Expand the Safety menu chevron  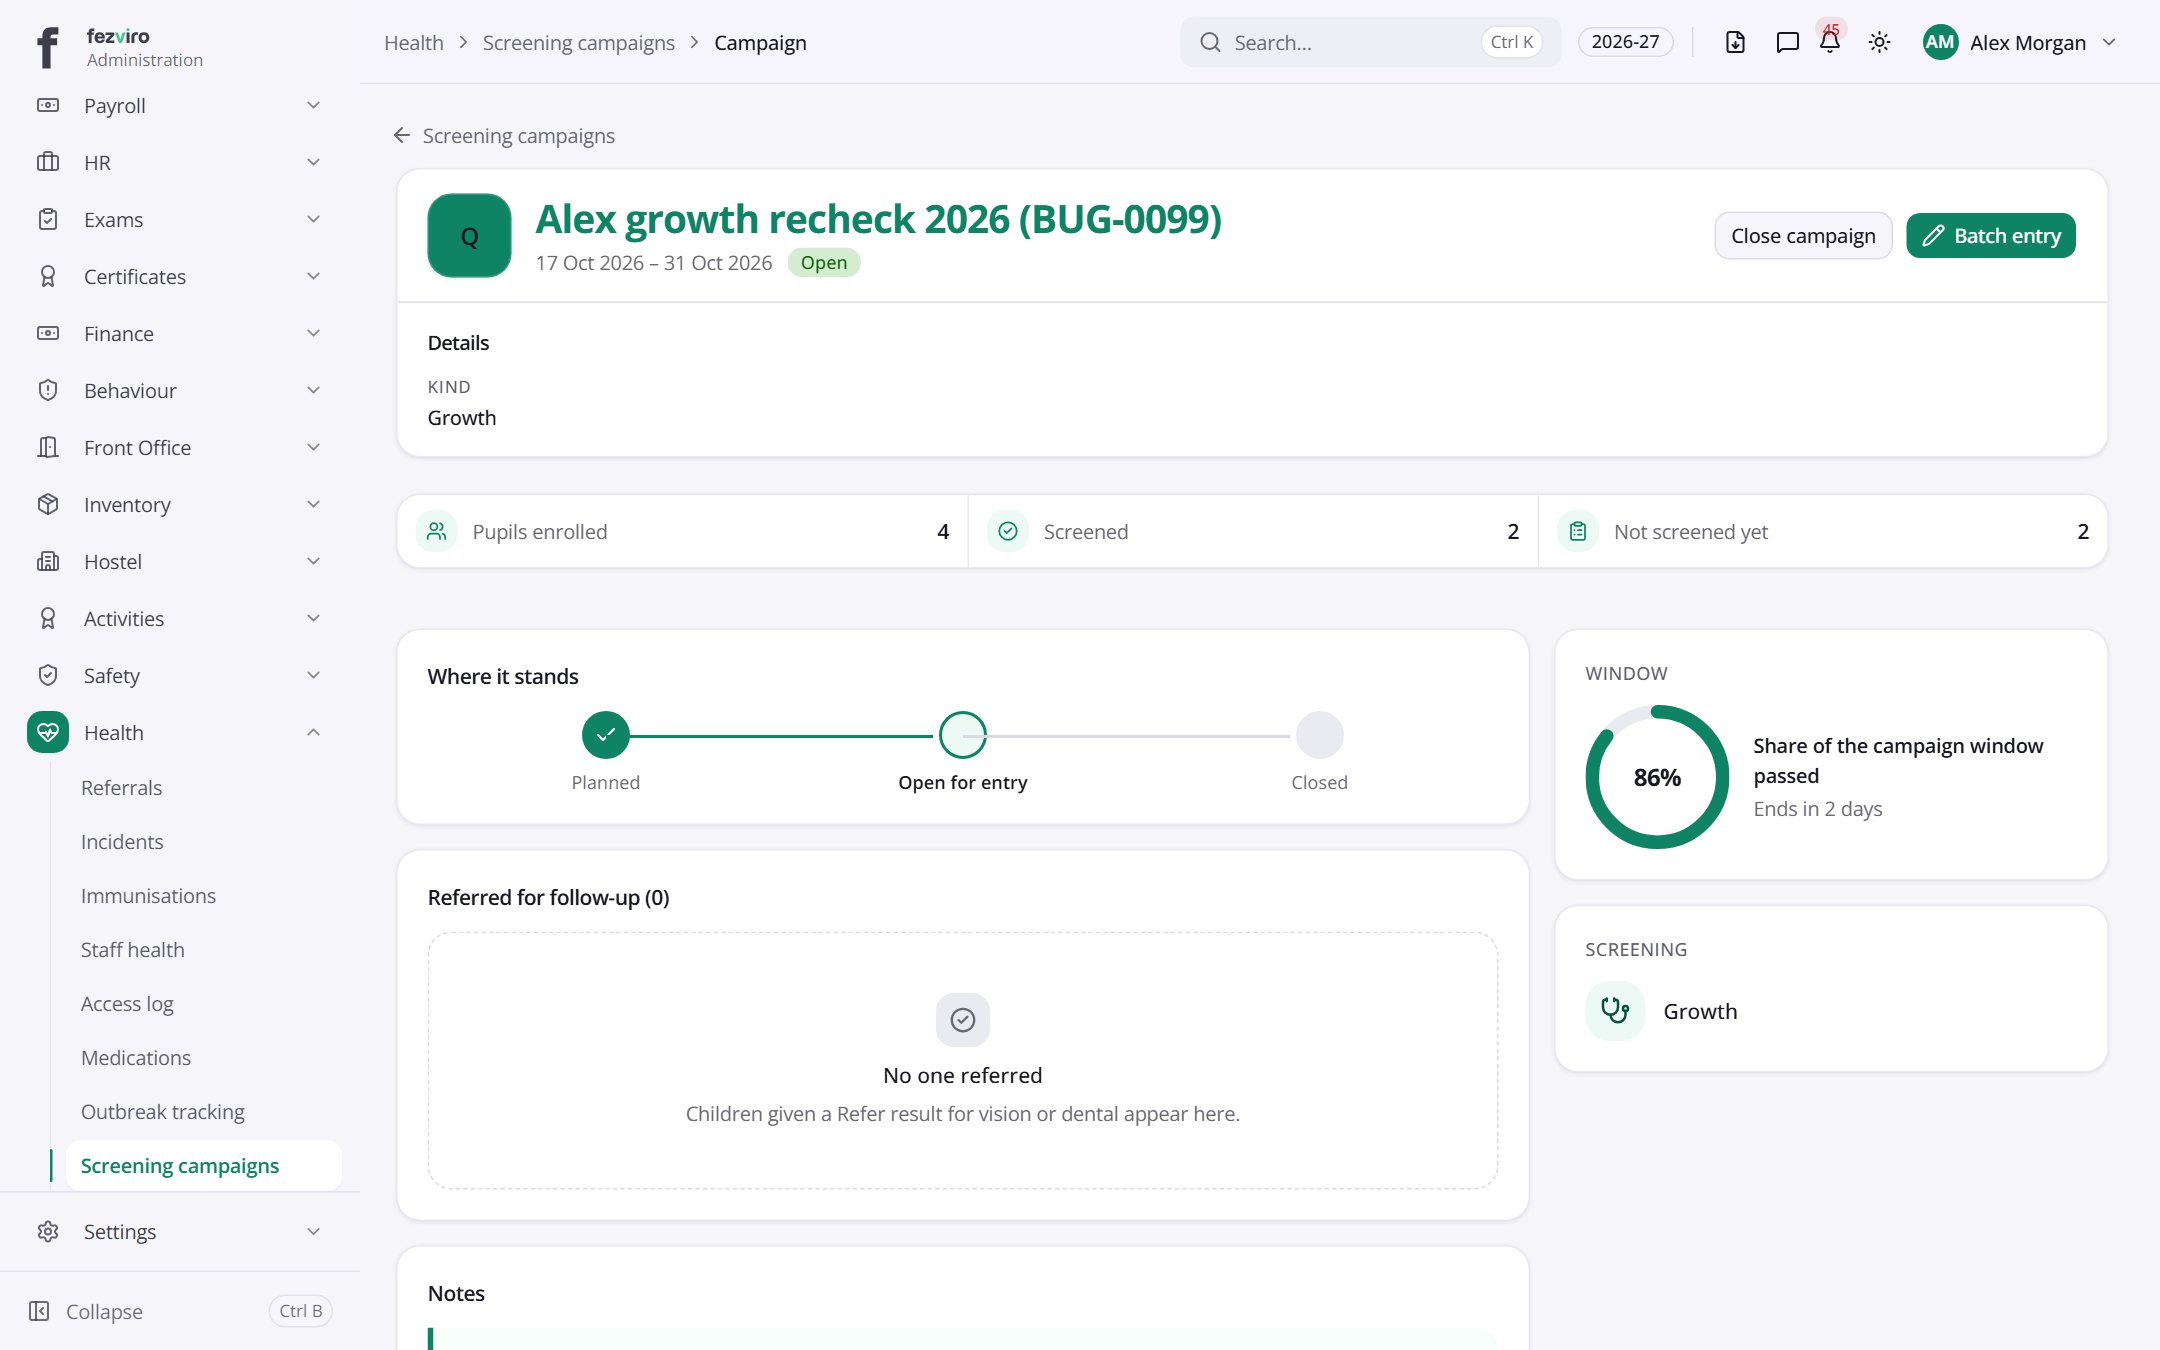click(x=313, y=675)
